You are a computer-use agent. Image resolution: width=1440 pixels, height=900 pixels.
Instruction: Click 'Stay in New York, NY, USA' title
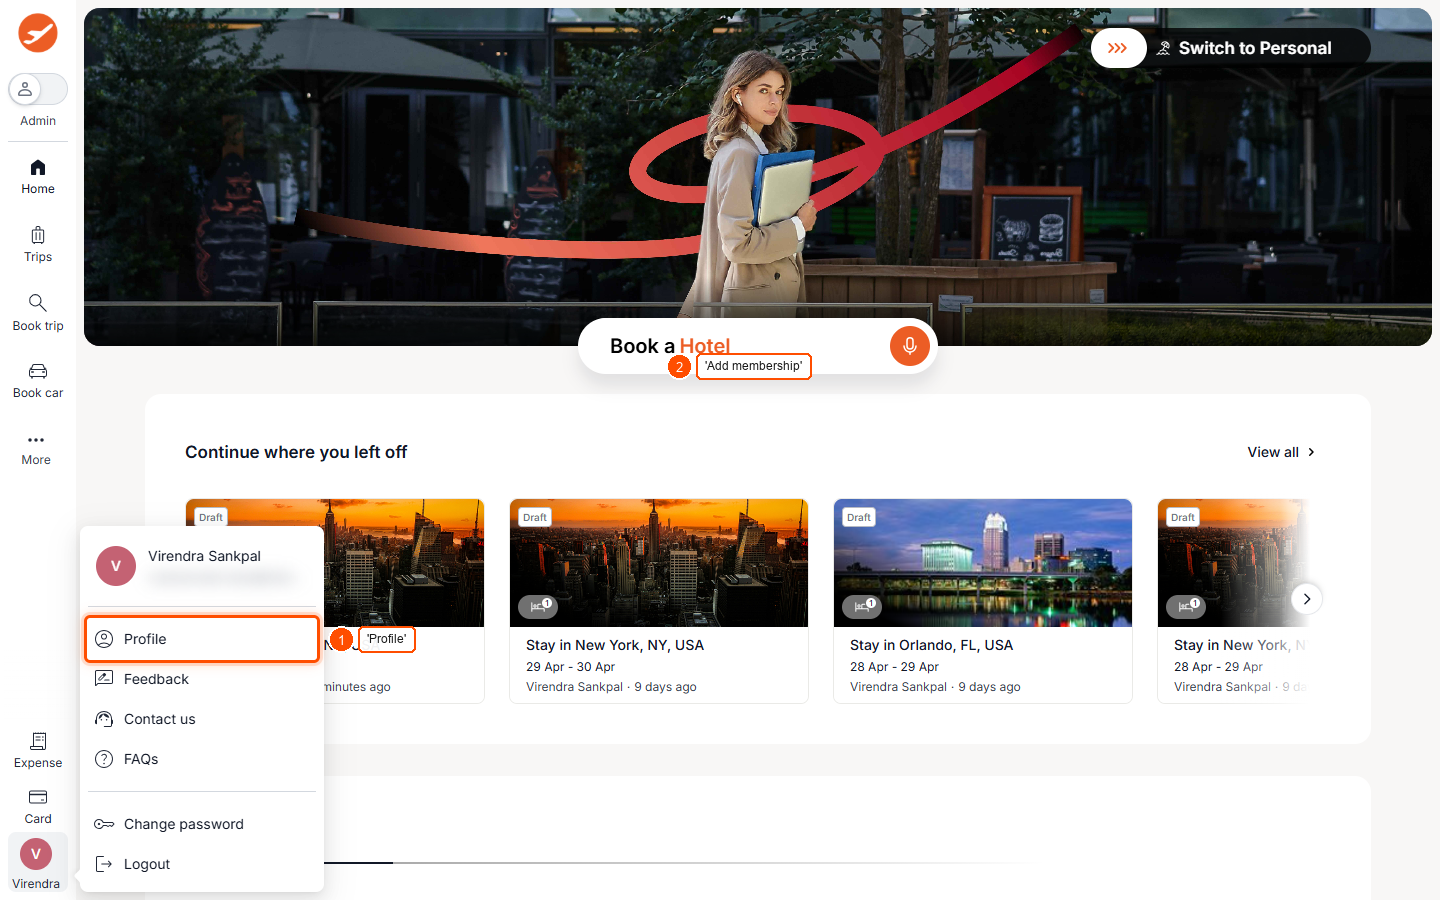[615, 645]
